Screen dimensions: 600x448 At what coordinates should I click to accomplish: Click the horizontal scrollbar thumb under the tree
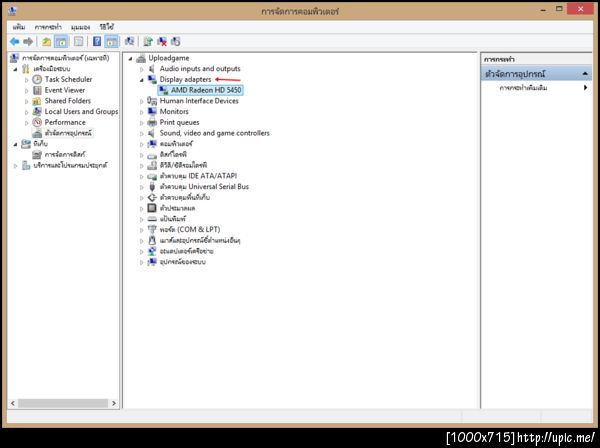pyautogui.click(x=63, y=403)
